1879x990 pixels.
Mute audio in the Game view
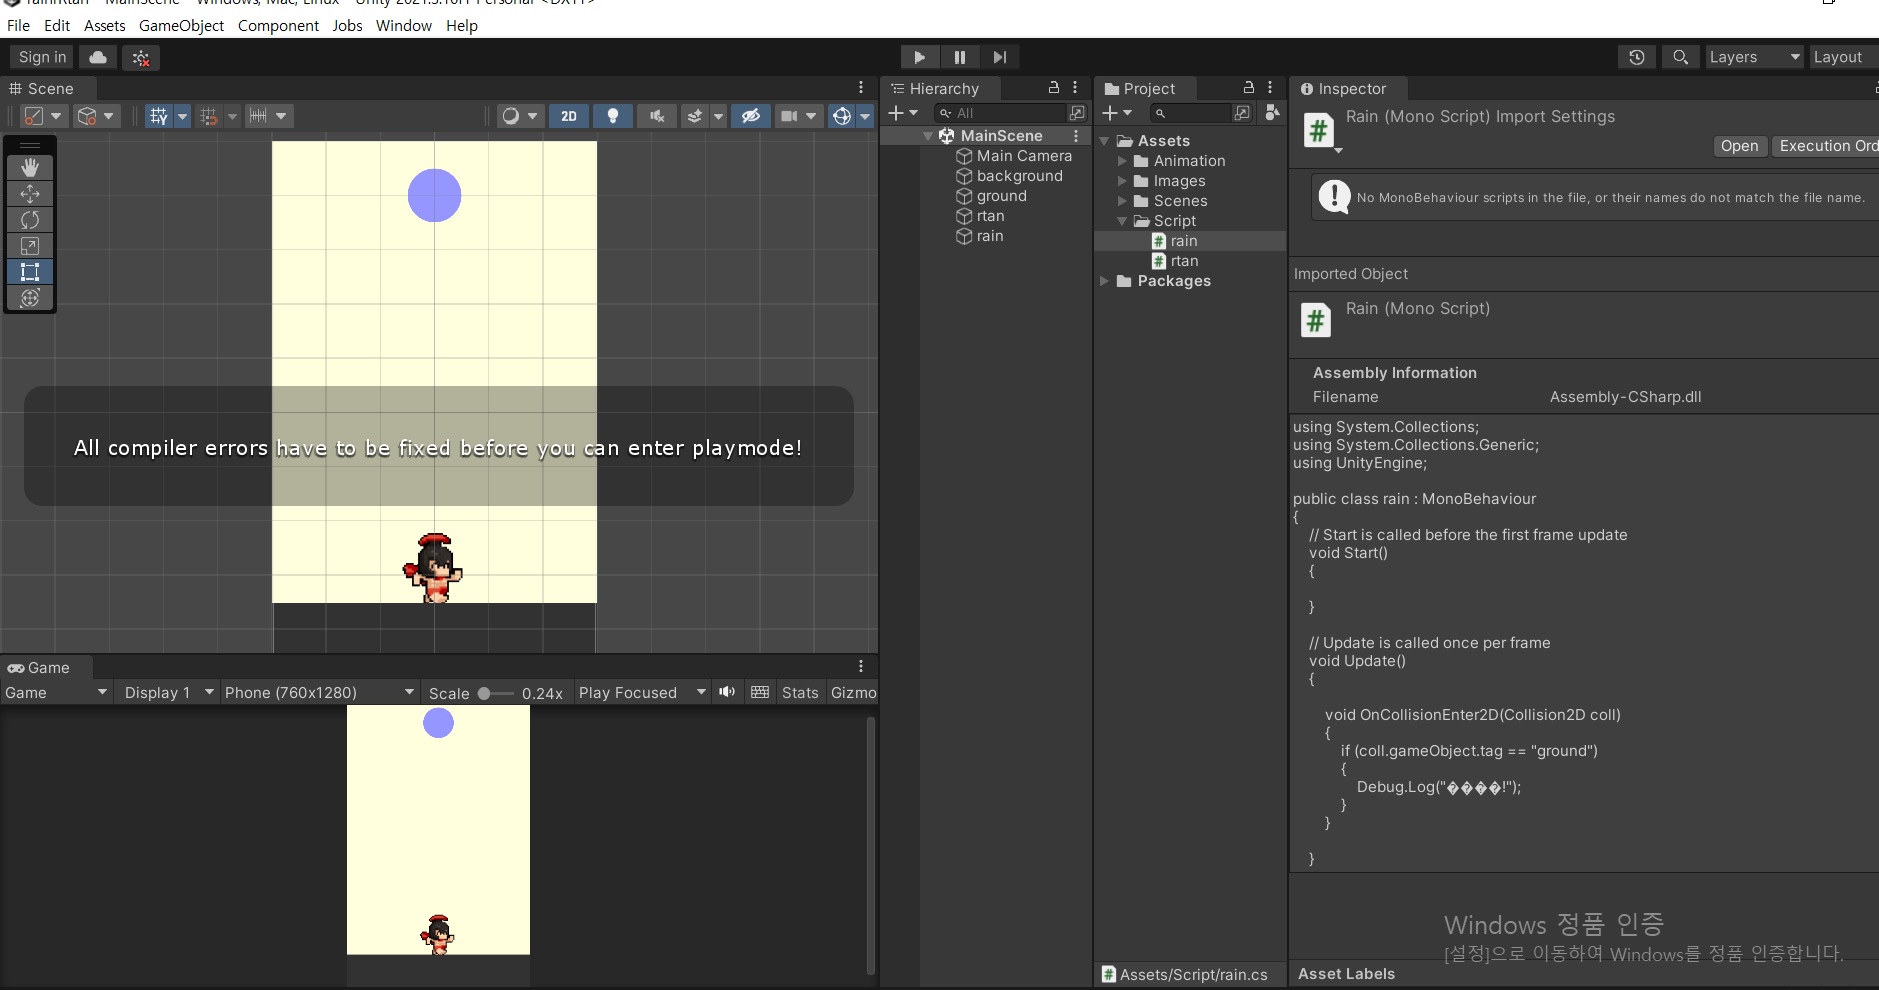(x=727, y=692)
